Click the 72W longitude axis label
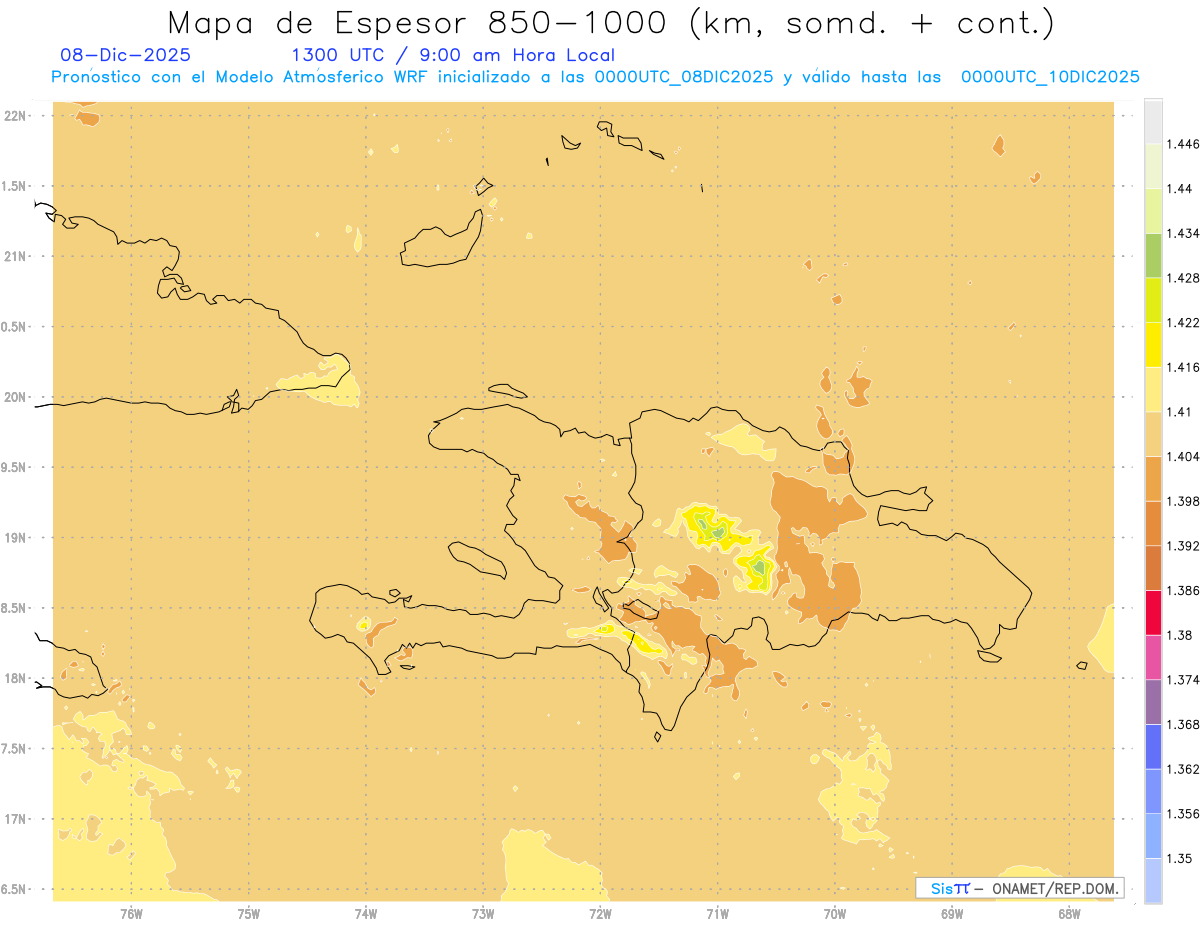 [x=600, y=914]
